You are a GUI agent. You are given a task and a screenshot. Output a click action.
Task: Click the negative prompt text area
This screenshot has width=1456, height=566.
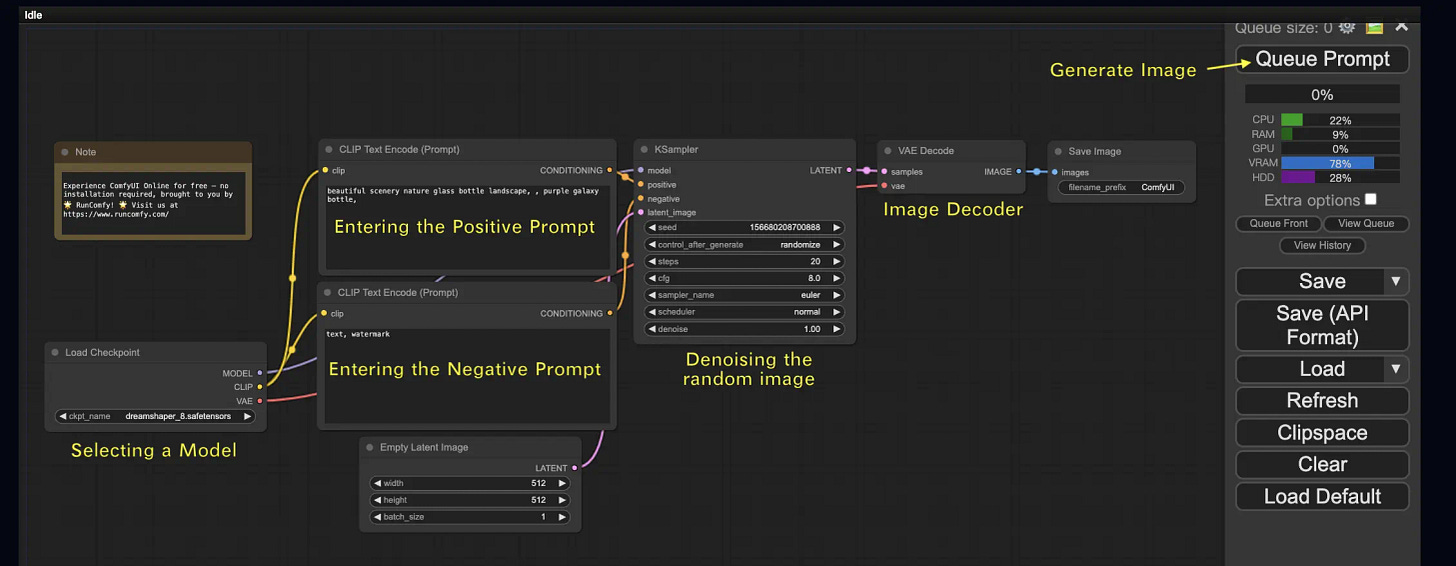click(468, 375)
